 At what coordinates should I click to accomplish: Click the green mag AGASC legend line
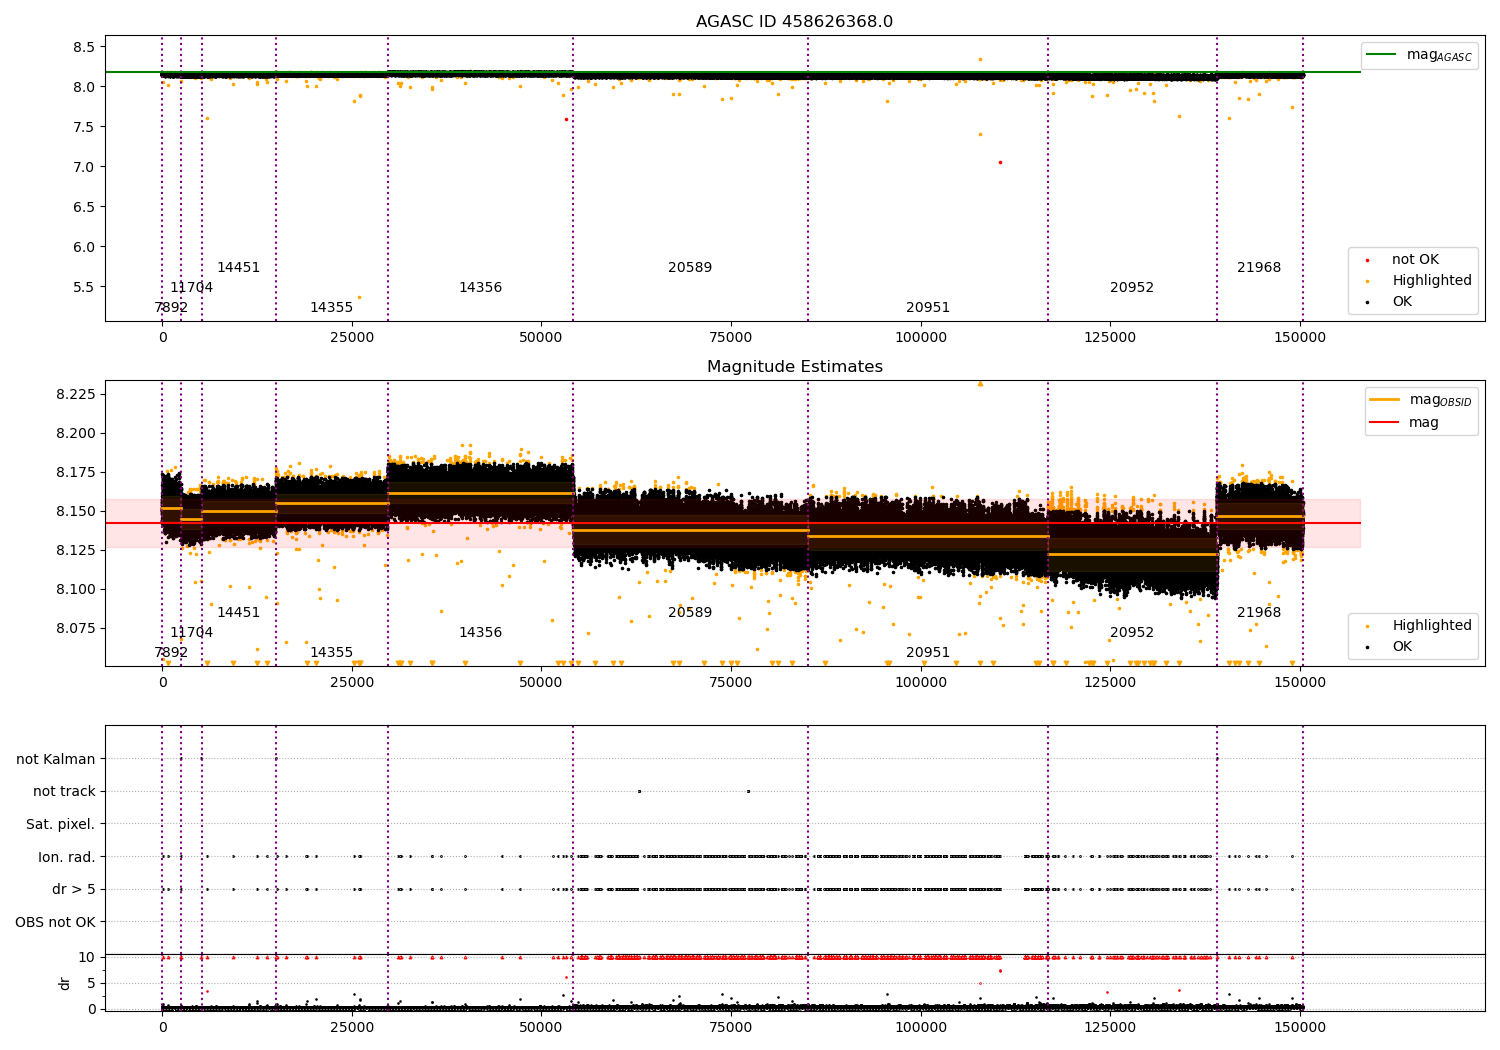[x=1381, y=55]
